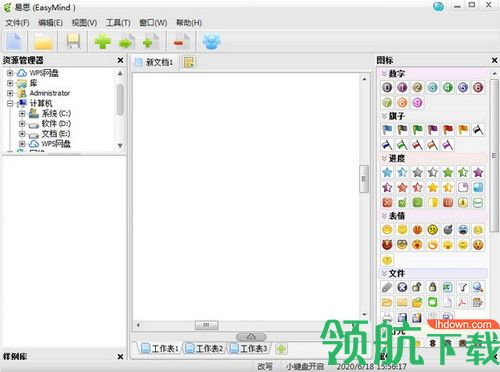Select the 计算机 tree item
This screenshot has width=500, height=372.
click(x=41, y=103)
